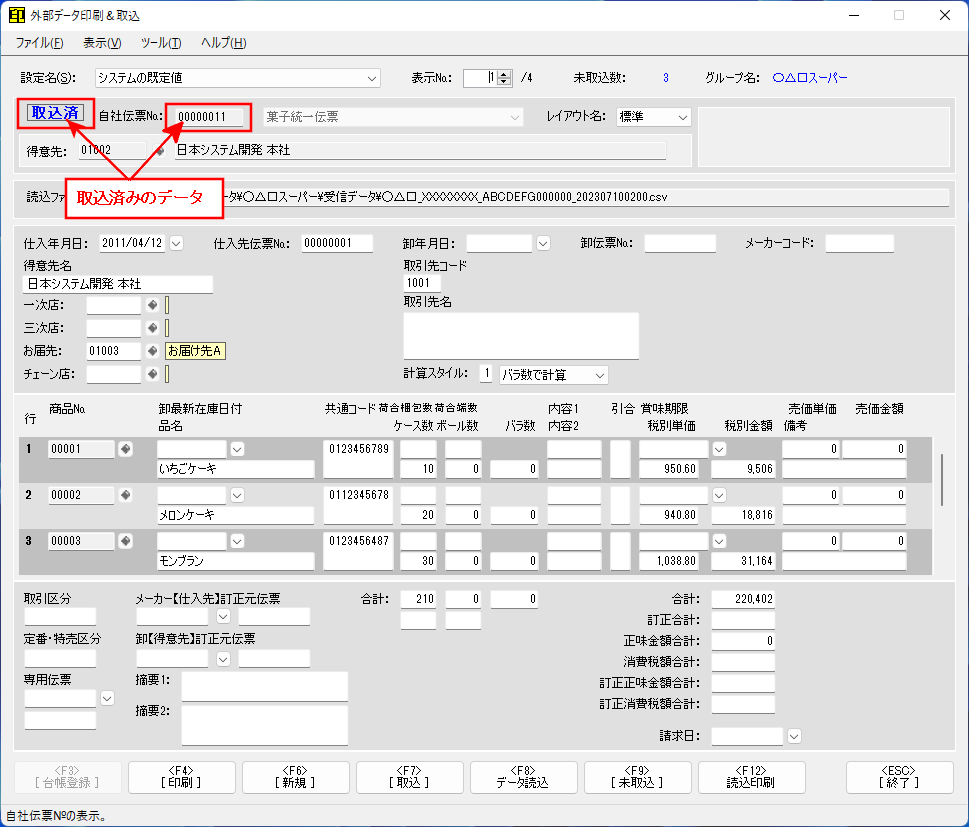
Task: Click the 取引先コード field 1001
Action: coord(422,283)
